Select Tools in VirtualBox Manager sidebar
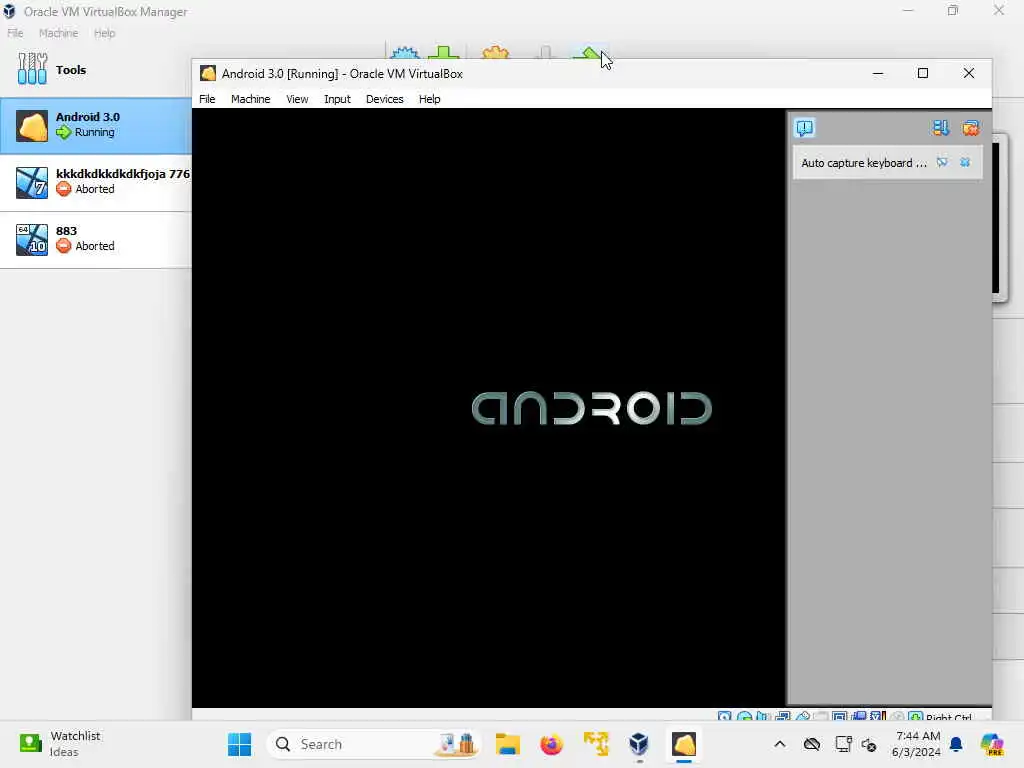This screenshot has width=1024, height=768. 95,70
